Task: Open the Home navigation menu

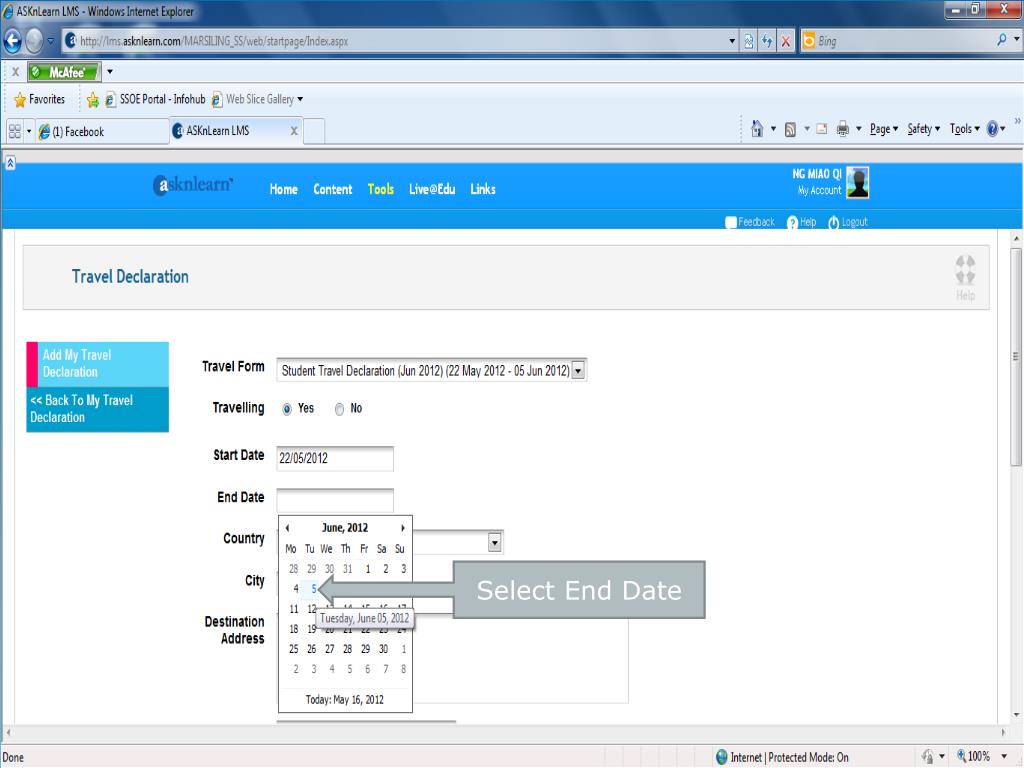Action: (x=283, y=189)
